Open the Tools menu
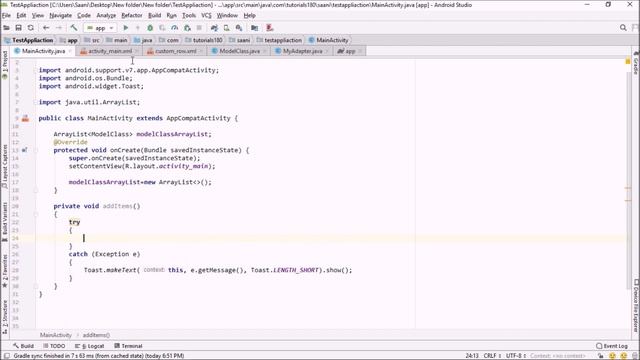Viewport: 640px width, 360px height. 189,16
